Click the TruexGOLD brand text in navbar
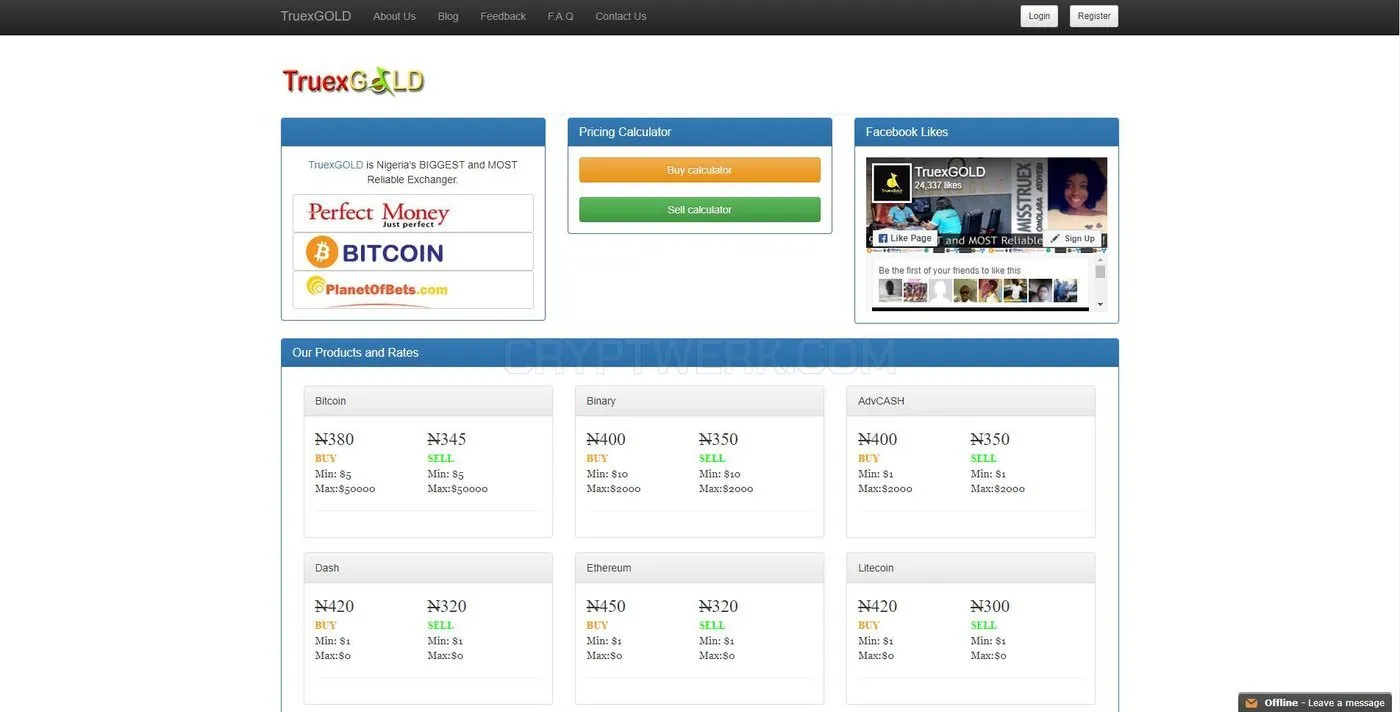Image resolution: width=1400 pixels, height=712 pixels. (x=316, y=16)
